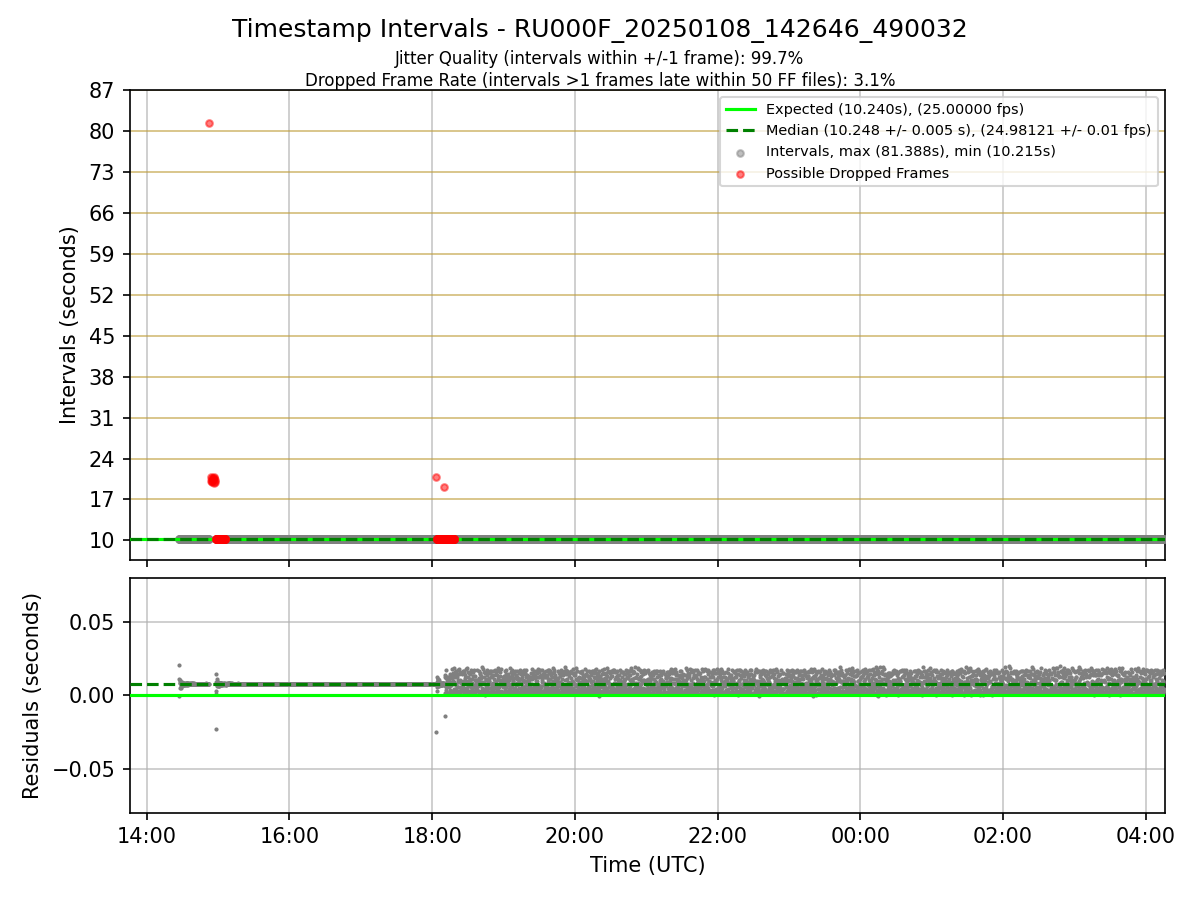Click the 16:00 time tick label

pos(289,835)
